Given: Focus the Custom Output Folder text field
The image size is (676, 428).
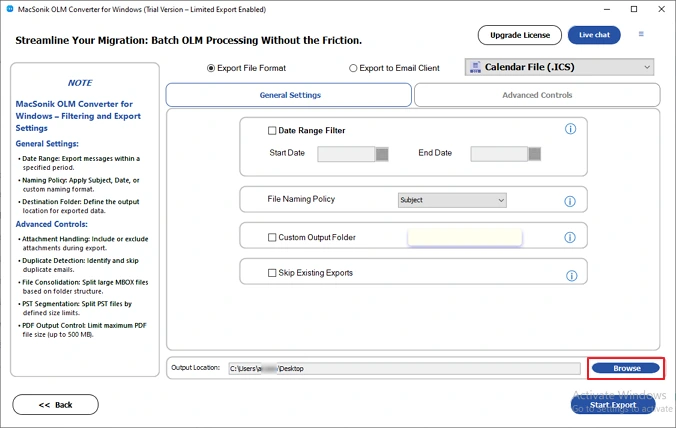Looking at the screenshot, I should point(465,237).
